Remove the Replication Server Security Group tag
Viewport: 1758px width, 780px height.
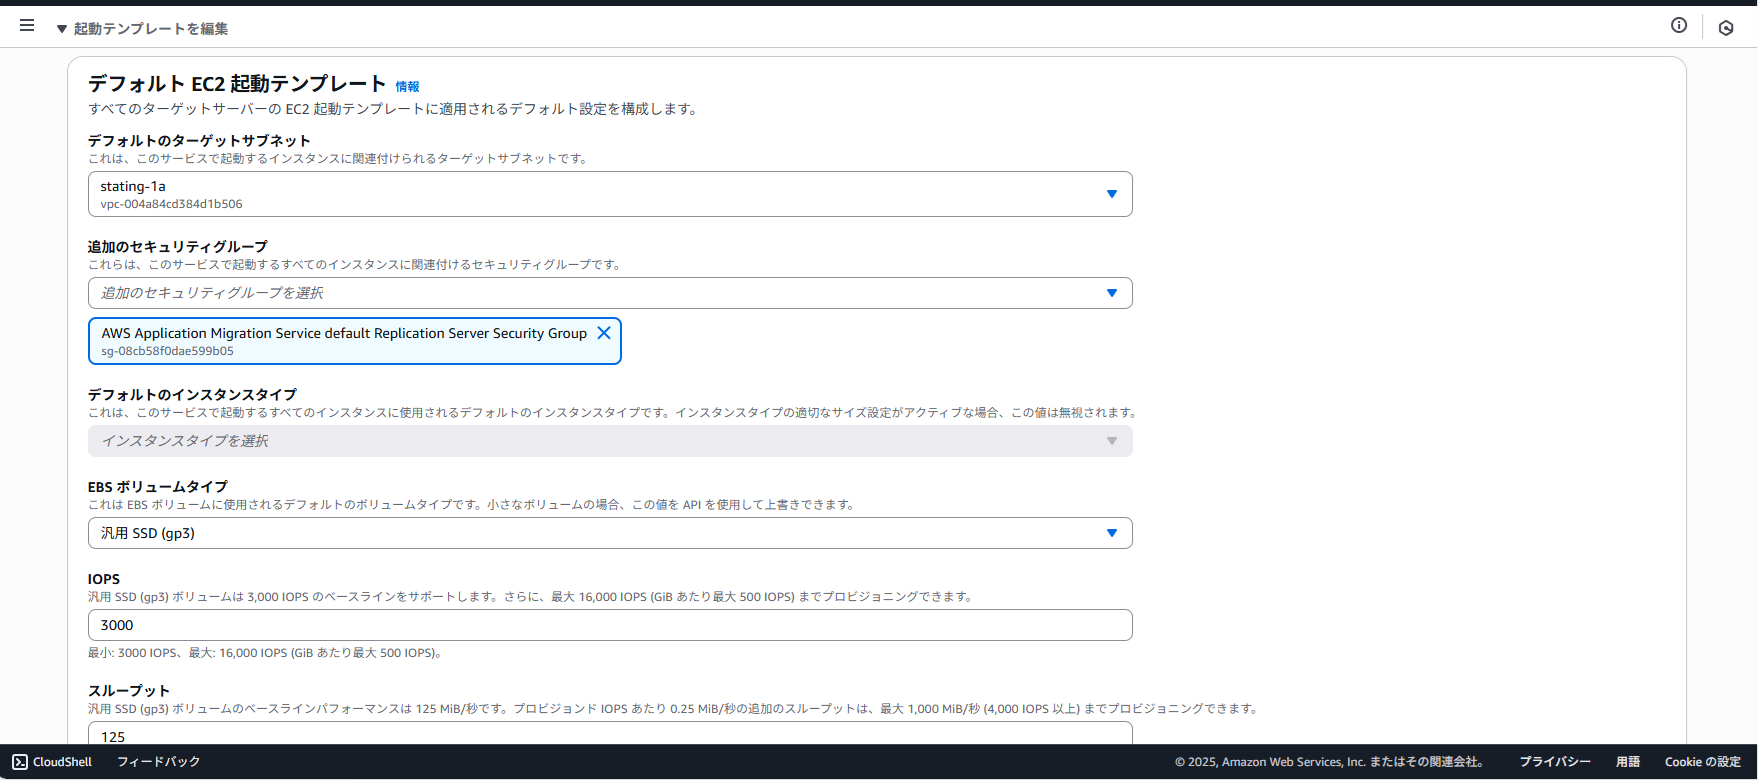(x=604, y=333)
